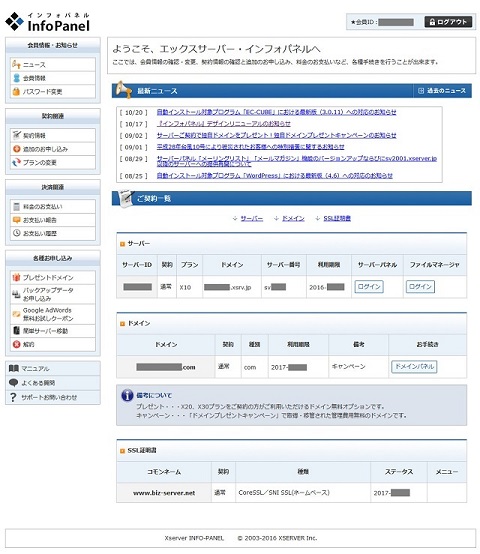Open the 08/29 メーリングリスト news link
Viewport: 480px width, 554px height.
coord(297,161)
